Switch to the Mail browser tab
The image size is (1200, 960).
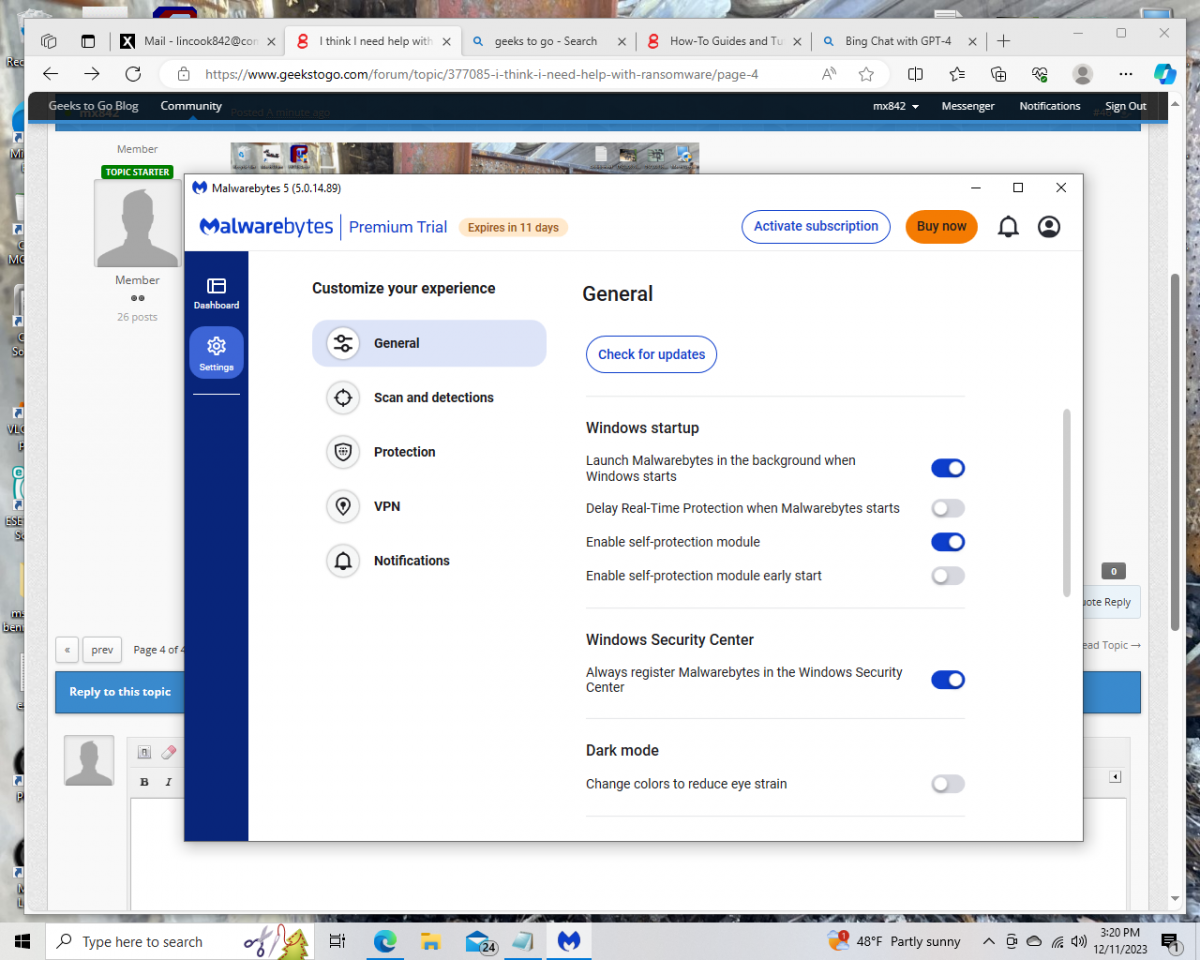[198, 41]
